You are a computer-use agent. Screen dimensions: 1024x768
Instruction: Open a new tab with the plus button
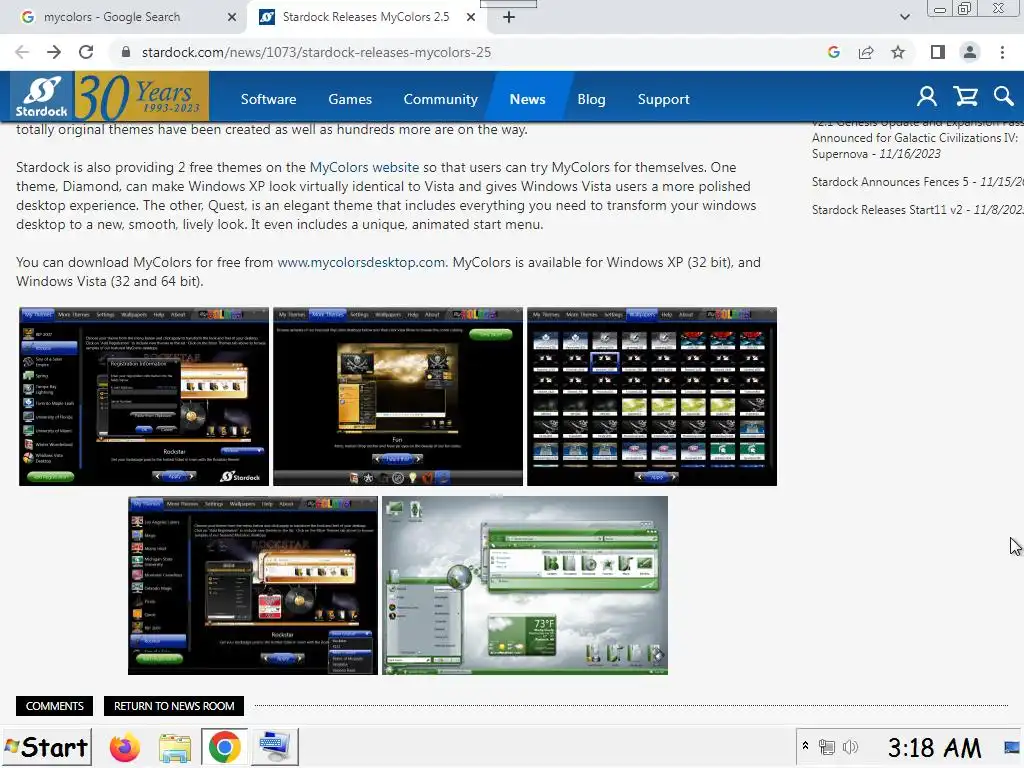tap(509, 17)
